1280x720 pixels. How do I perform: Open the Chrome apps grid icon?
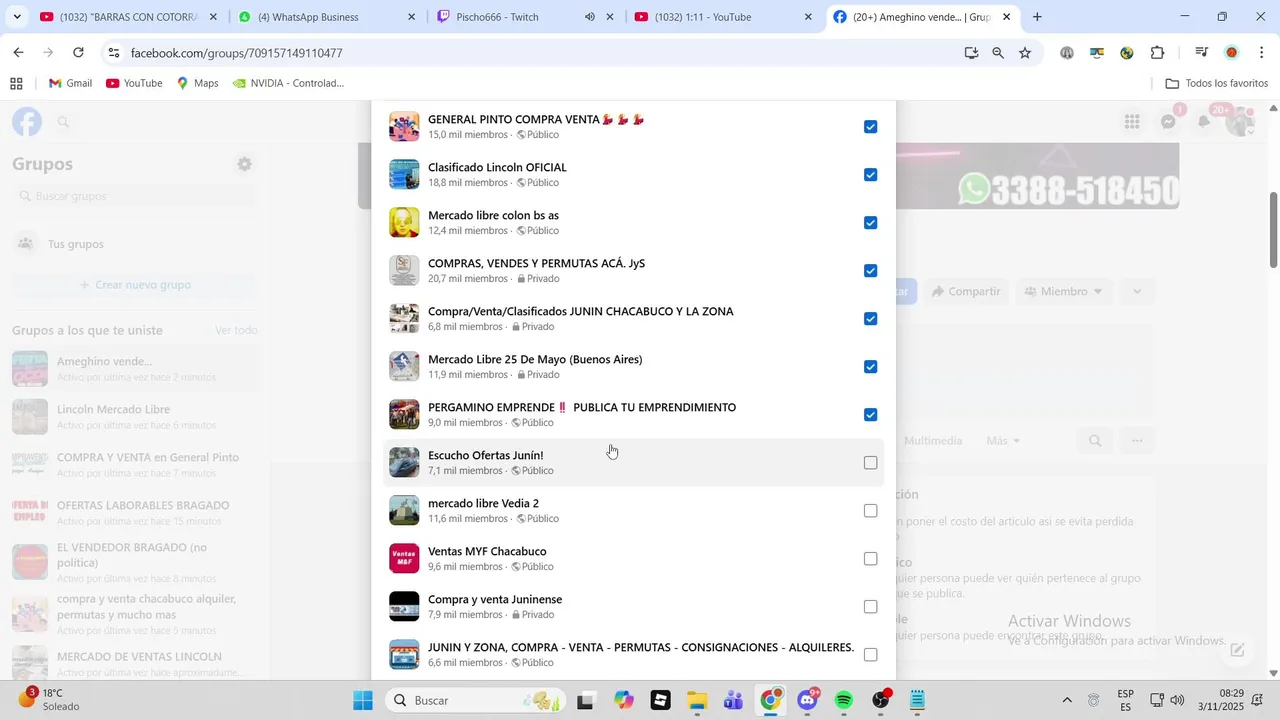tap(16, 83)
